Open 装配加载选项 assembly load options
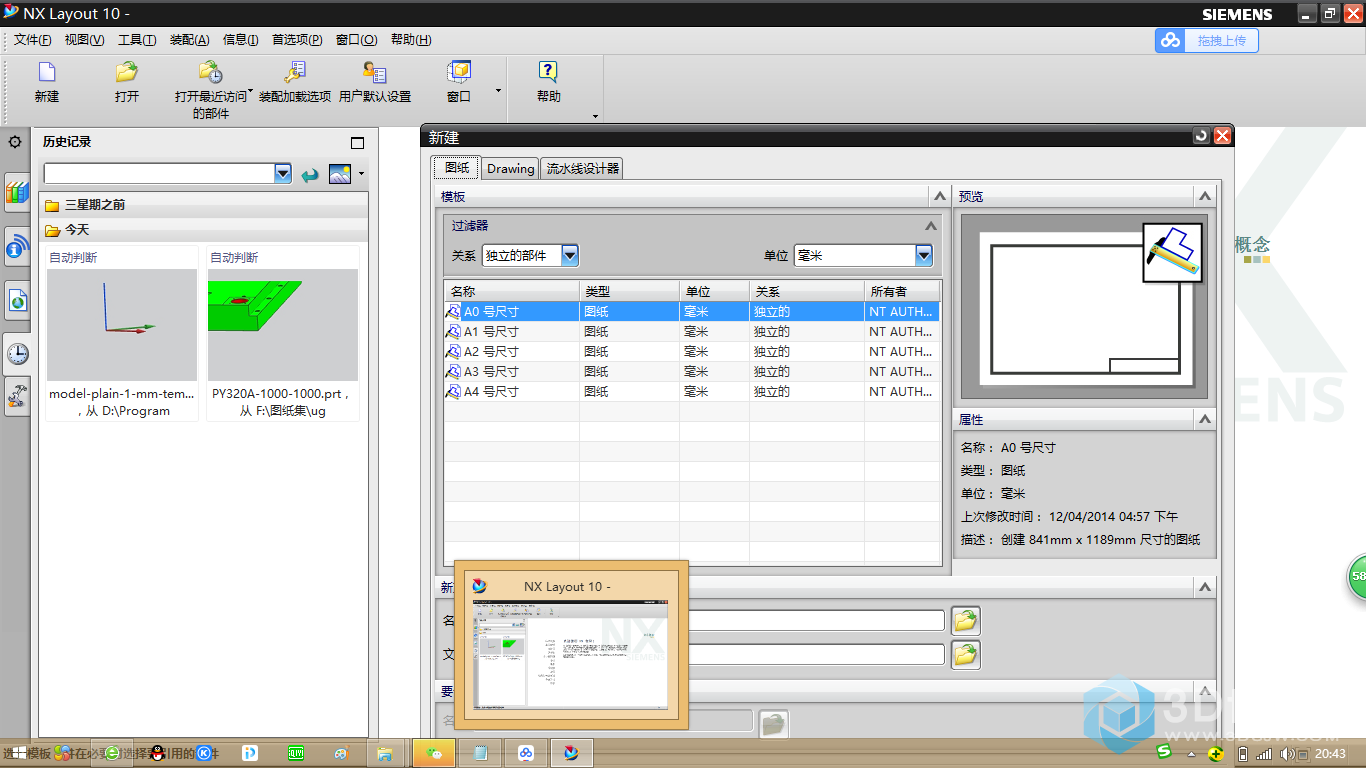 click(294, 72)
